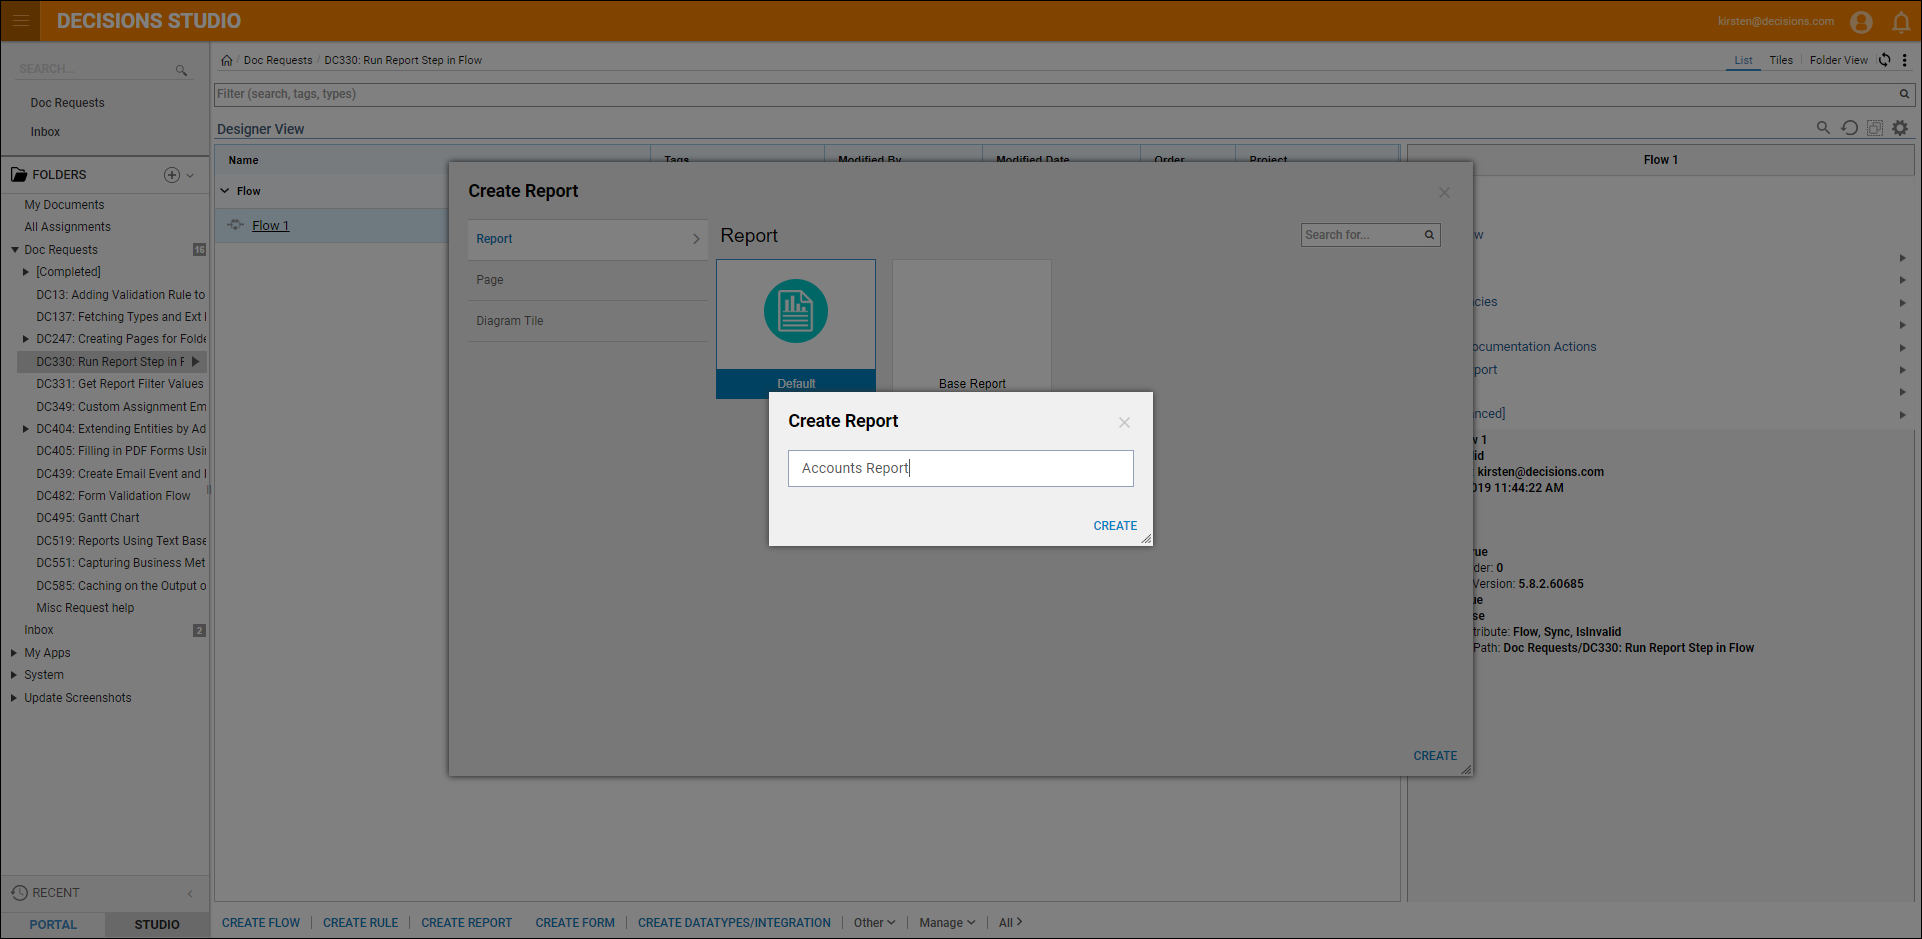Close the large Create Report dialog

(1444, 193)
